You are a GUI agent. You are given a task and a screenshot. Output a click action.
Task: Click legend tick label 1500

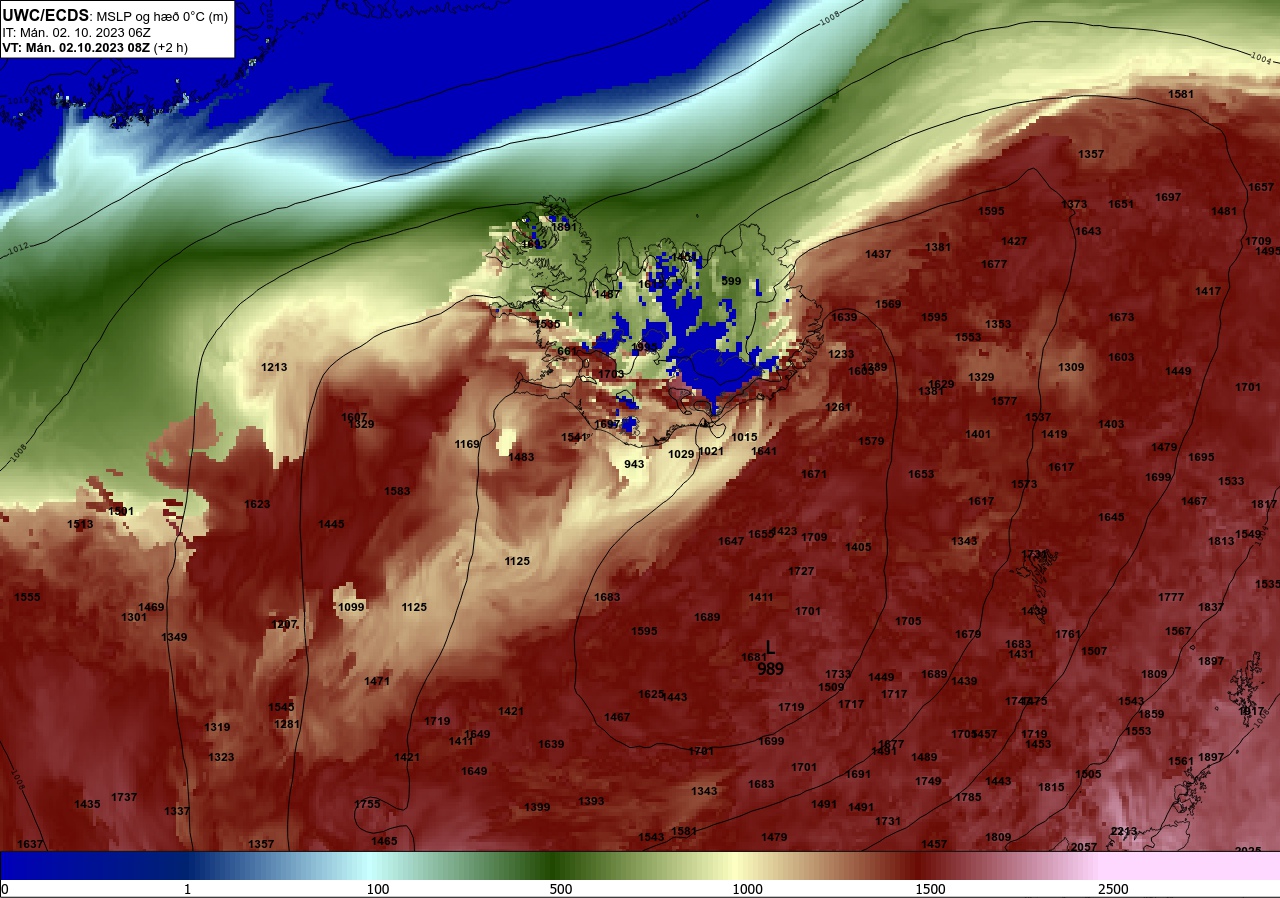point(930,889)
